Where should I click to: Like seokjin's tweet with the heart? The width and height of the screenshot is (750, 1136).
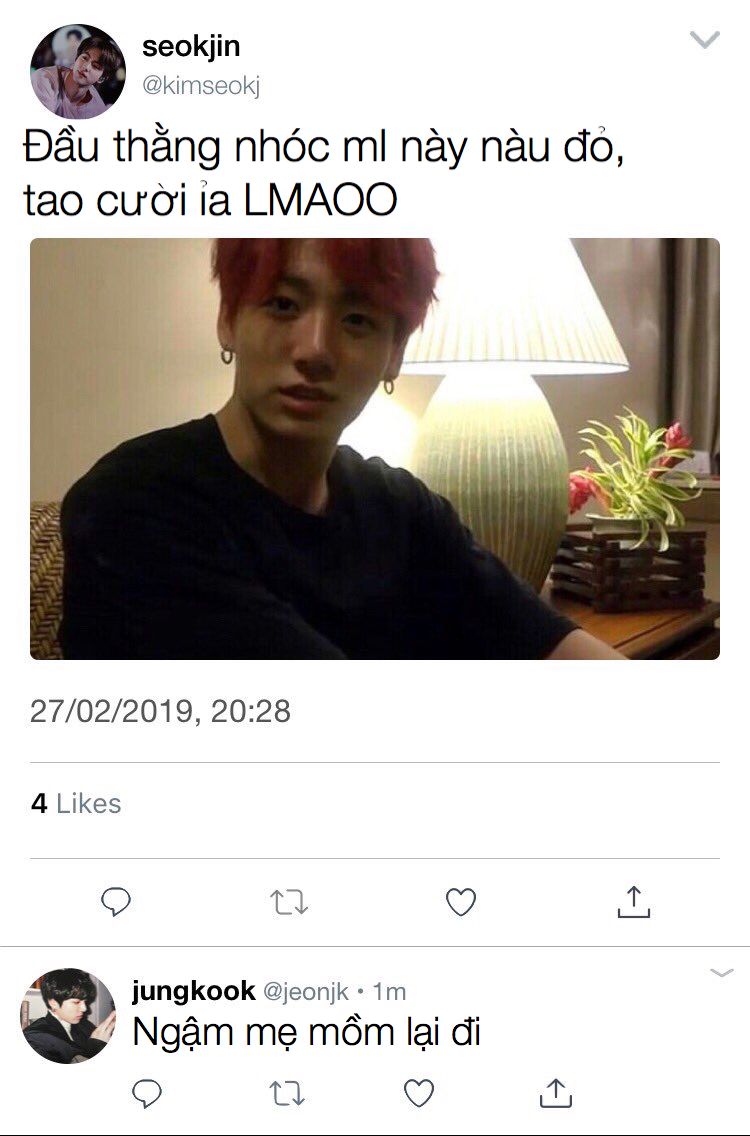point(461,902)
